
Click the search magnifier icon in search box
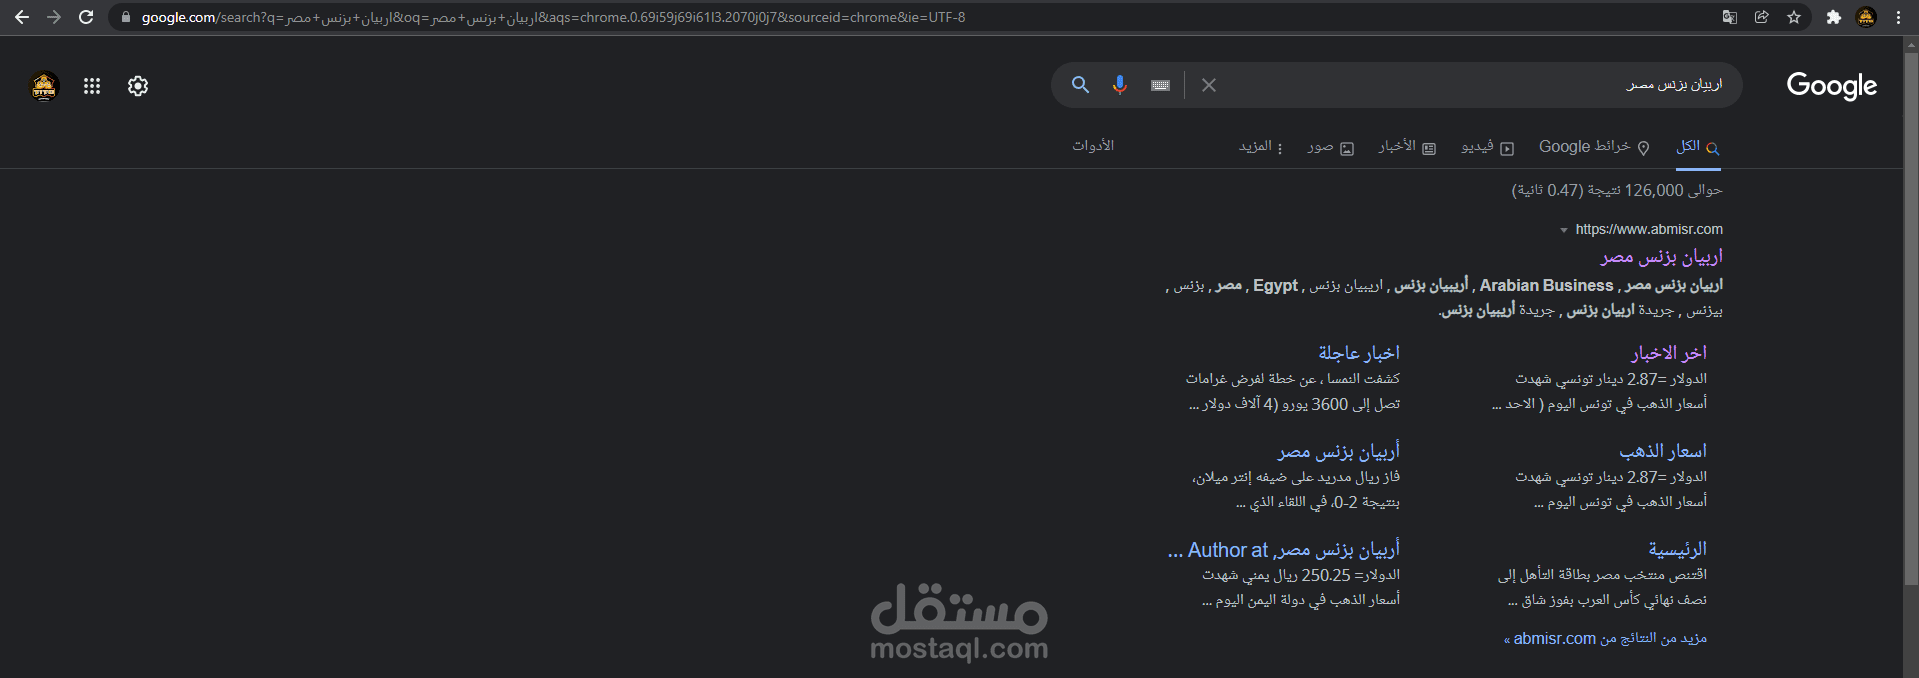pos(1080,85)
